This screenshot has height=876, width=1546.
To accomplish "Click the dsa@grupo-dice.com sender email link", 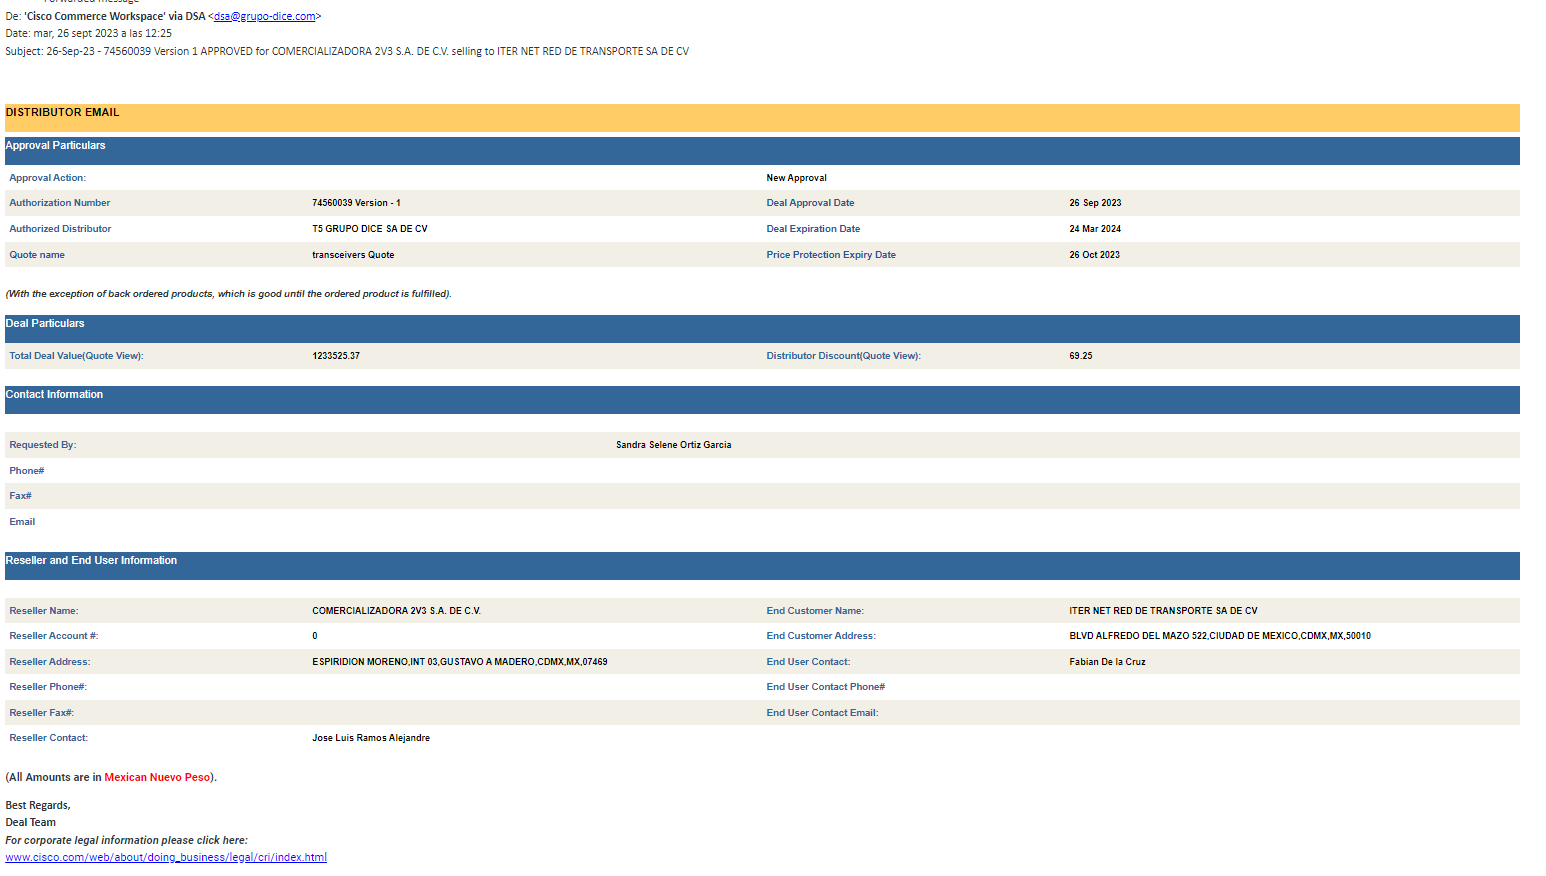I will click(x=264, y=16).
